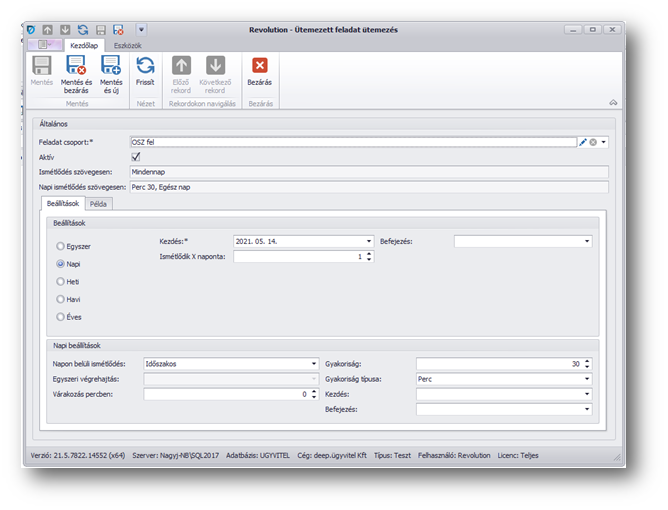Viewport: 668px width, 510px height.
Task: Close the form with the red Bezárás icon
Action: pyautogui.click(x=260, y=67)
